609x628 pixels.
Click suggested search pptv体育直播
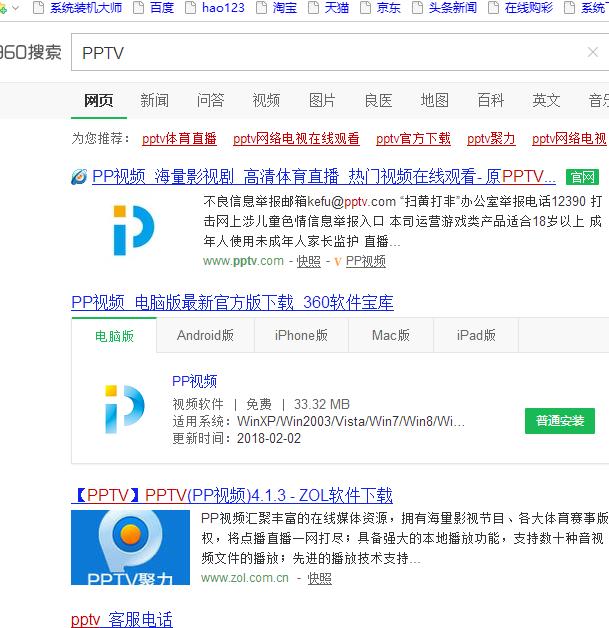pos(179,139)
